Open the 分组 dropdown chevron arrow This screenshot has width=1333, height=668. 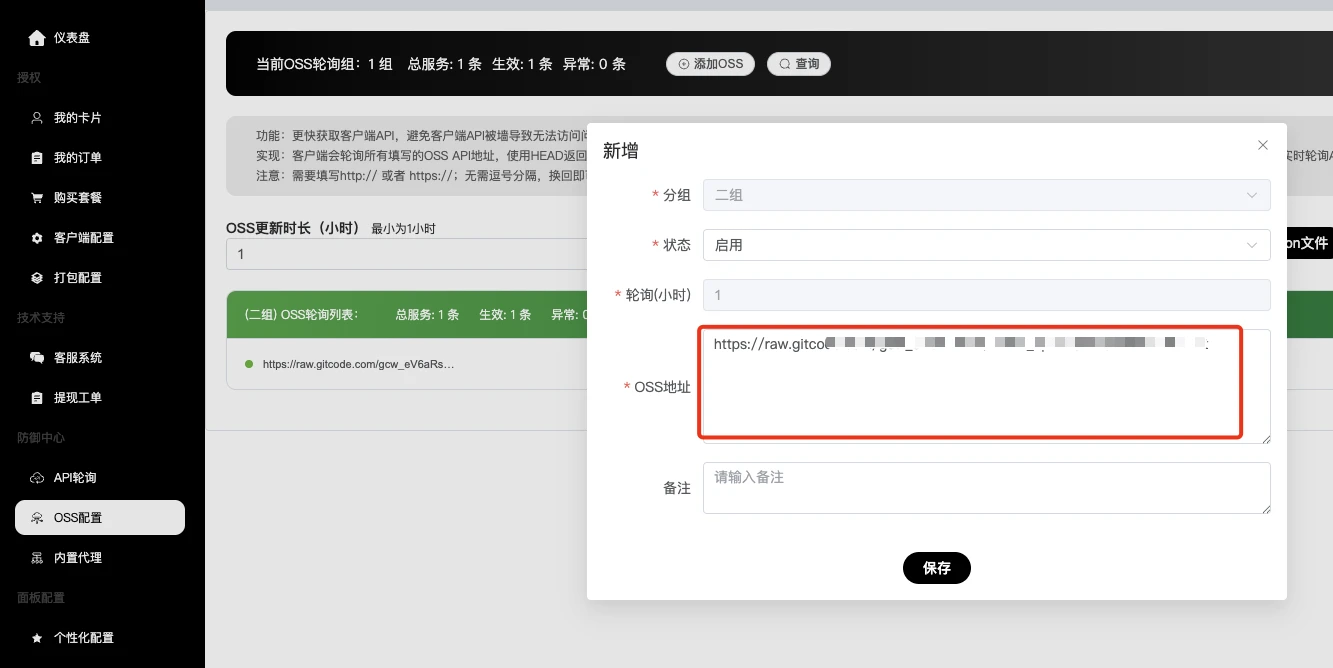point(1251,195)
